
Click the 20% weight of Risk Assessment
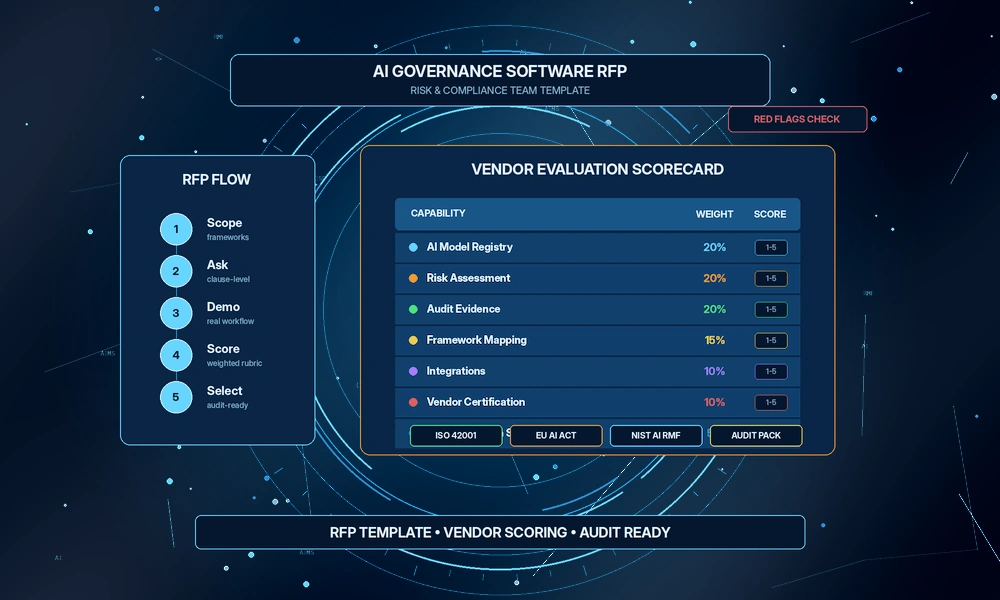714,279
